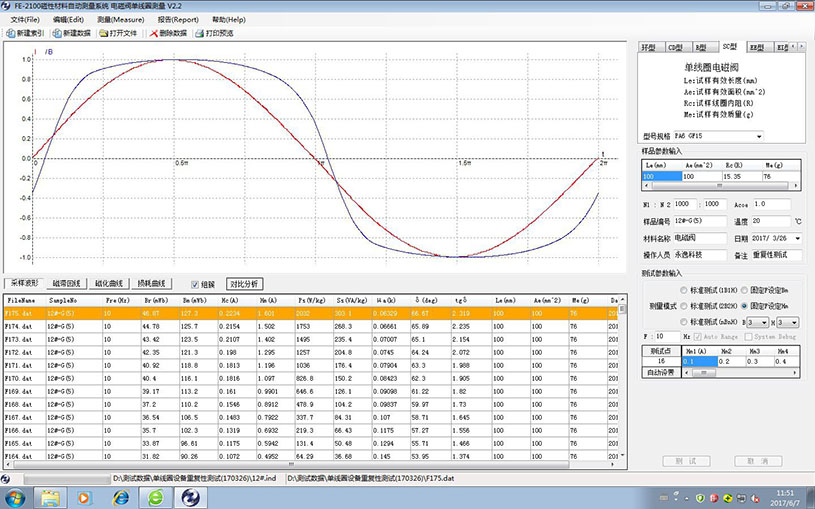The width and height of the screenshot is (815, 509).
Task: Open the 日期 date picker dropdown
Action: coord(797,238)
